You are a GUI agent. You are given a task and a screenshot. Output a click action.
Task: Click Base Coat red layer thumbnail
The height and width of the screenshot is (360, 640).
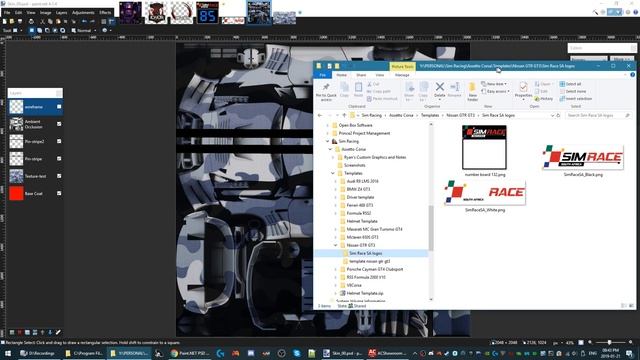click(x=16, y=193)
